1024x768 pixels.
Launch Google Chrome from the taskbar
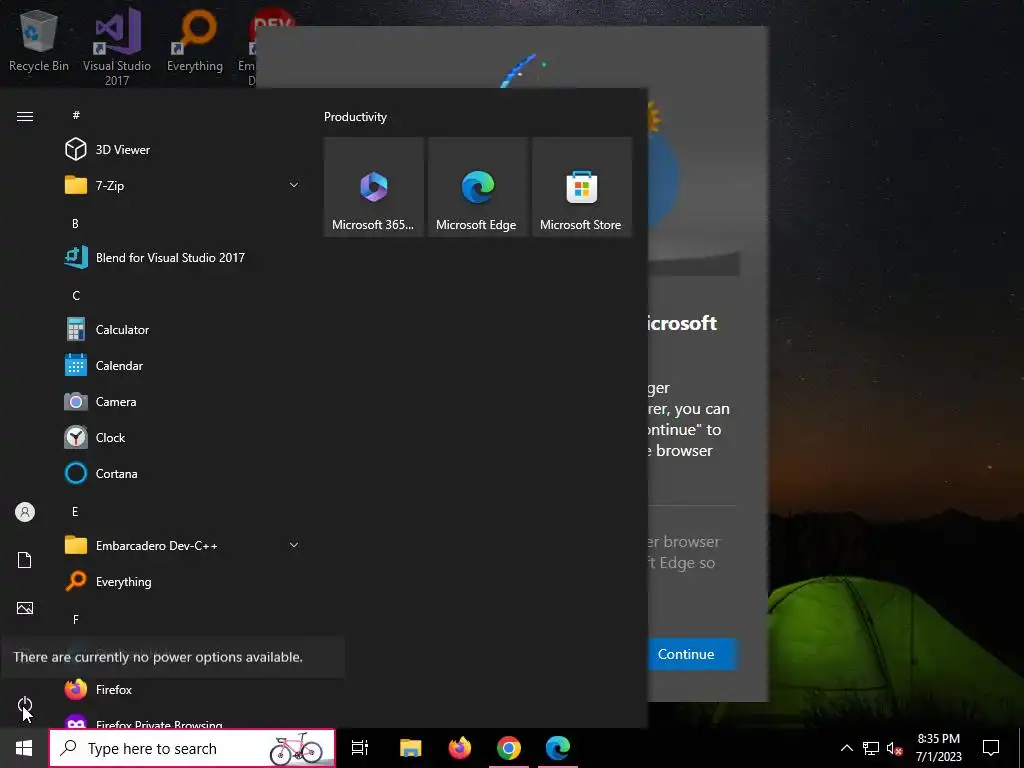click(x=509, y=748)
